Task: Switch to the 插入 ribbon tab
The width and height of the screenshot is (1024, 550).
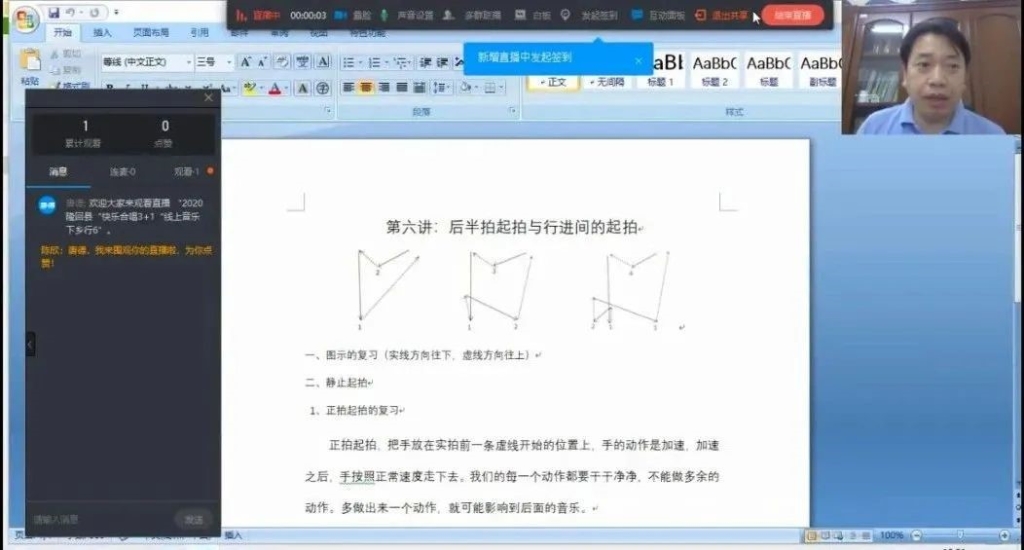Action: pos(103,32)
